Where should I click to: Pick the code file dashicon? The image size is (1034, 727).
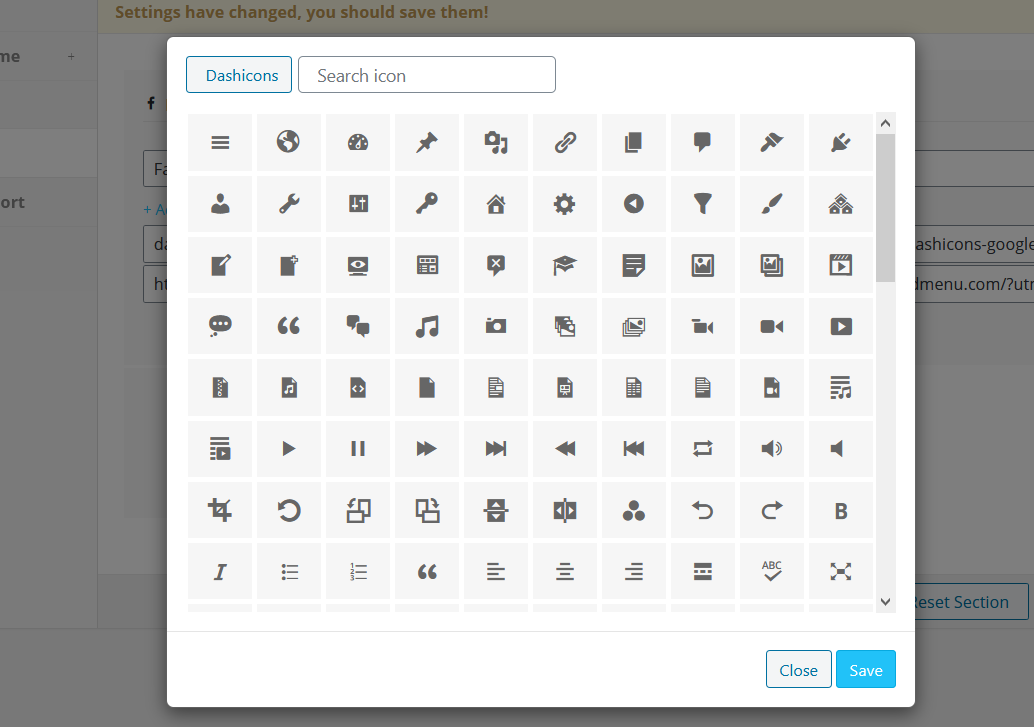point(357,387)
